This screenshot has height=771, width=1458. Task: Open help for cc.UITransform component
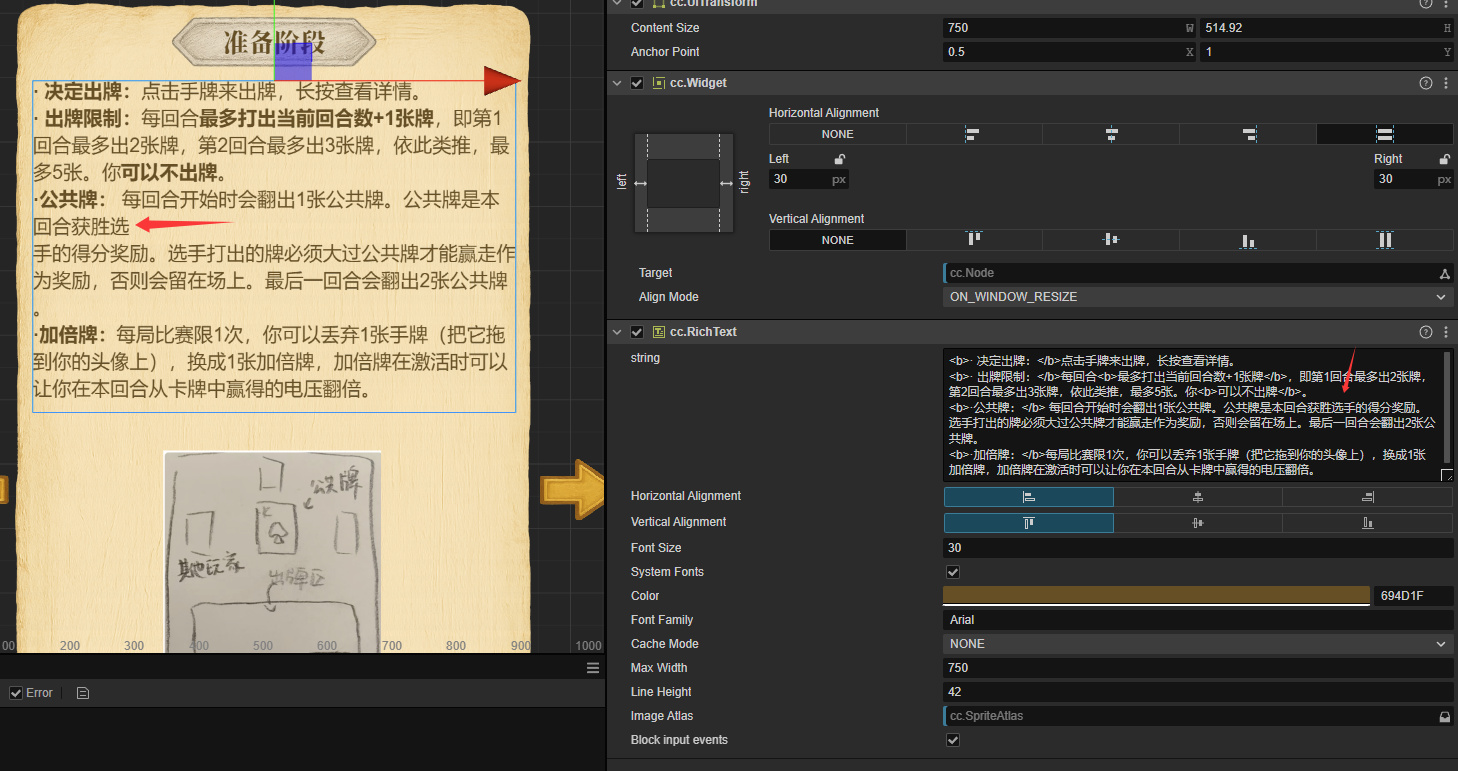point(1426,3)
